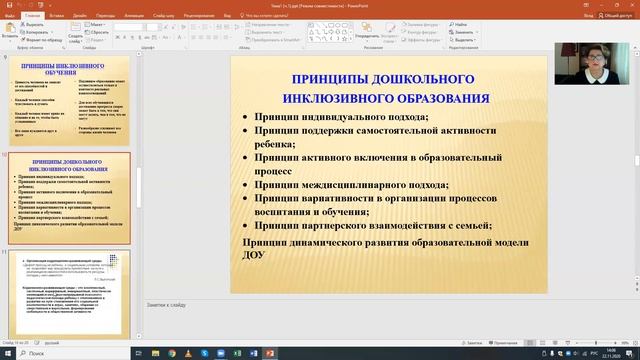Expand the shapes gallery more arrow
The height and width of the screenshot is (360, 640).
(351, 40)
